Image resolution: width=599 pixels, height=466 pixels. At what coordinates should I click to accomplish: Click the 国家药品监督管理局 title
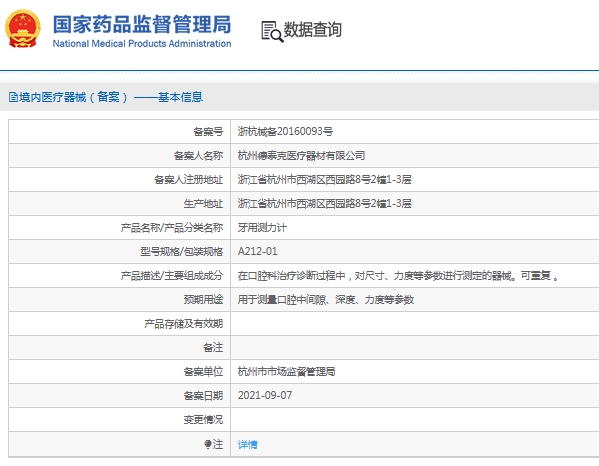click(x=142, y=24)
